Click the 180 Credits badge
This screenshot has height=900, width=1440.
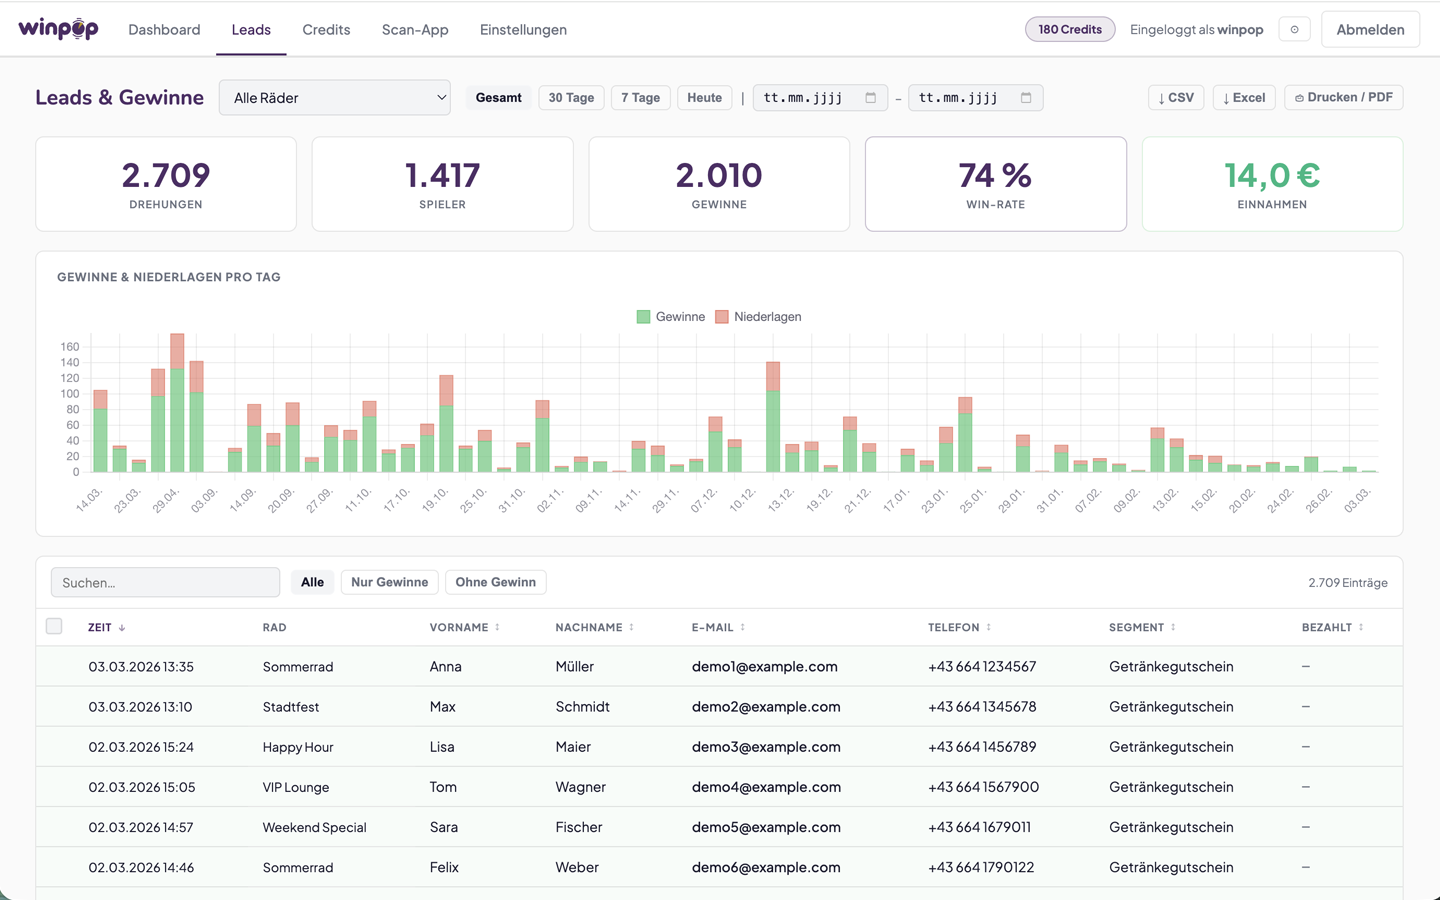(x=1070, y=28)
